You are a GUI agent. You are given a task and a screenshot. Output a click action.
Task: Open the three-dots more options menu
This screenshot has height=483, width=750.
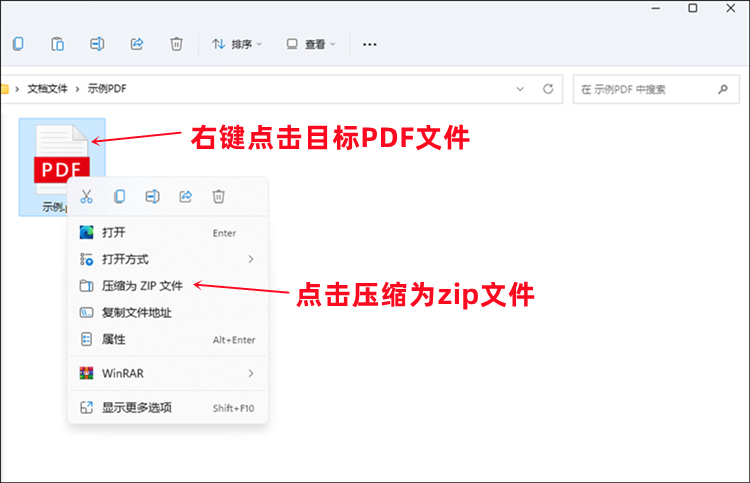coord(369,44)
